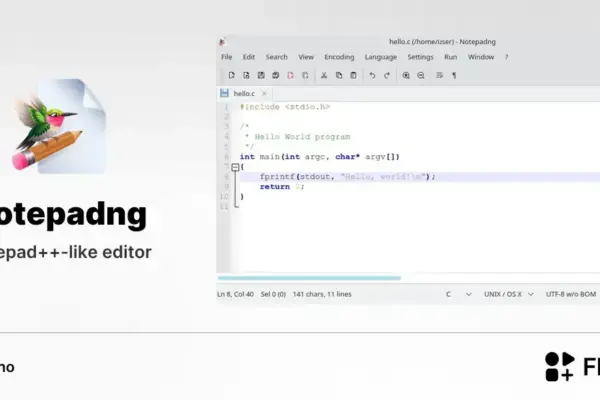Click the Open file toolbar icon
The image size is (600, 400).
(x=246, y=75)
